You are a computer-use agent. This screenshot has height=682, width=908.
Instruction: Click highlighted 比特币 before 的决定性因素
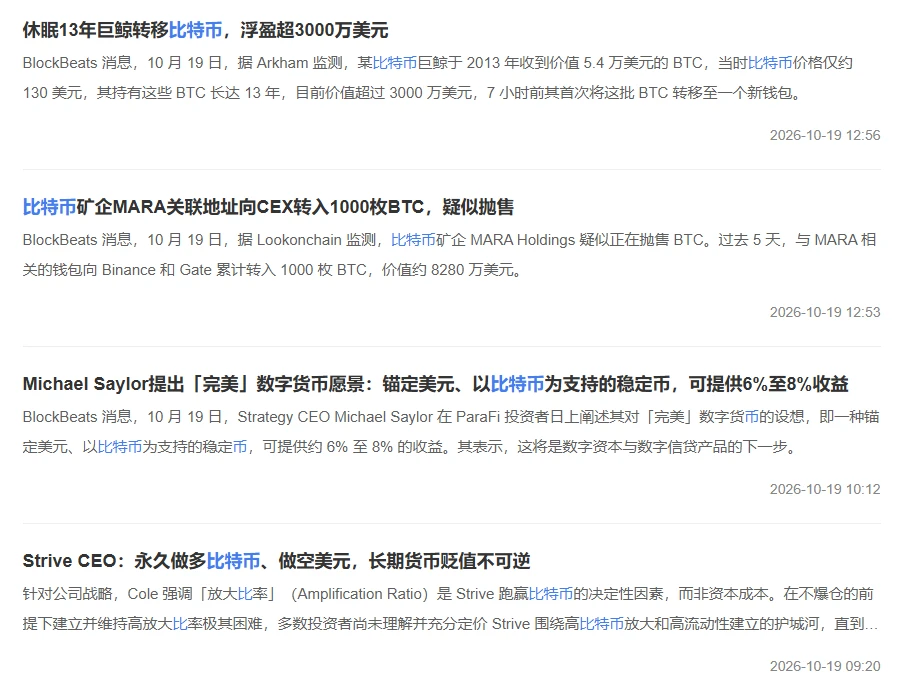click(551, 595)
